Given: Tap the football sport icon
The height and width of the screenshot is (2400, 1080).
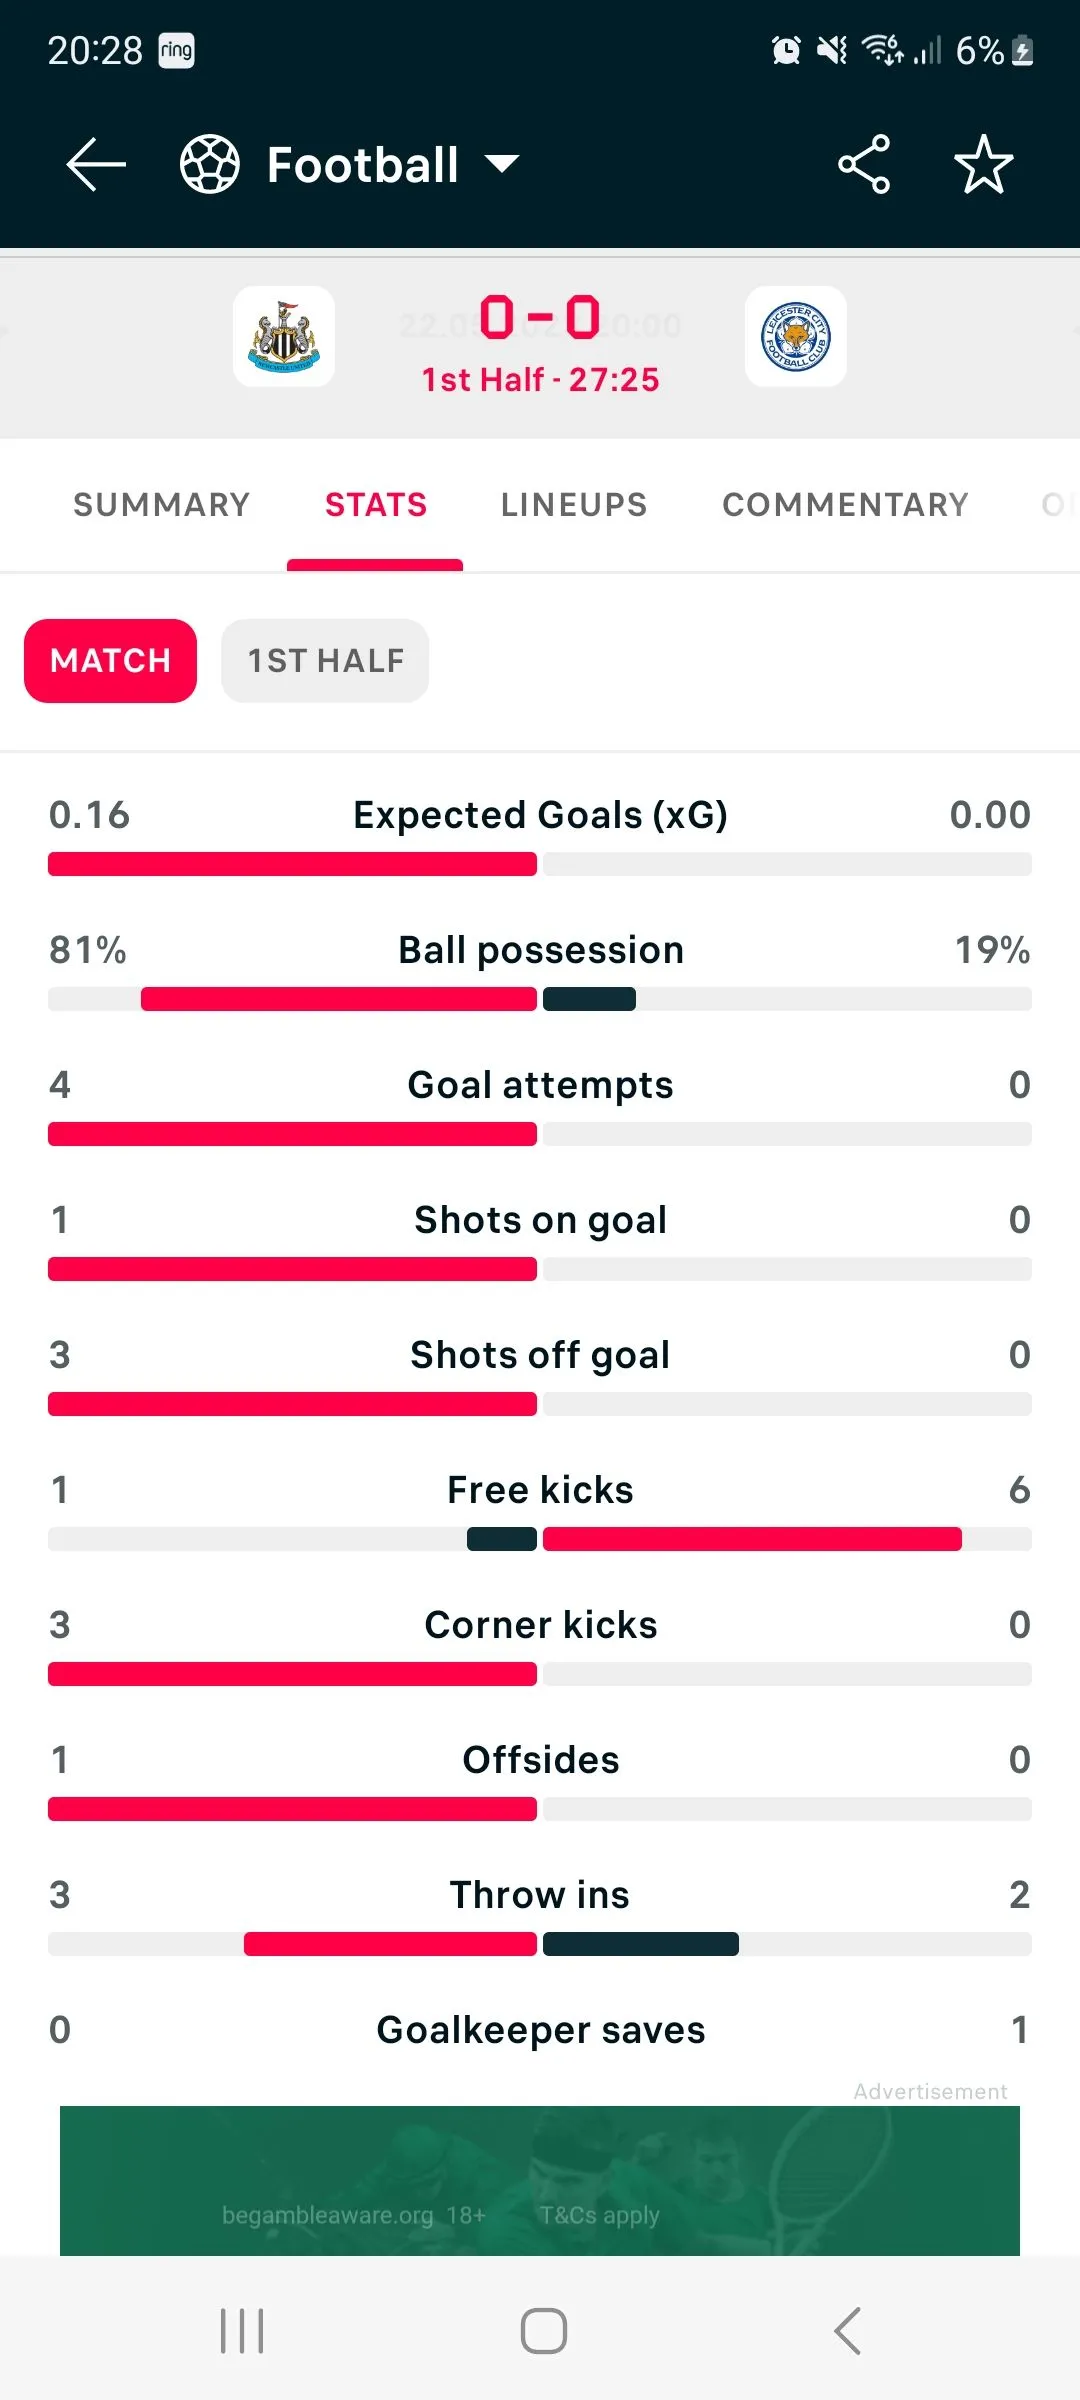Looking at the screenshot, I should (x=210, y=165).
